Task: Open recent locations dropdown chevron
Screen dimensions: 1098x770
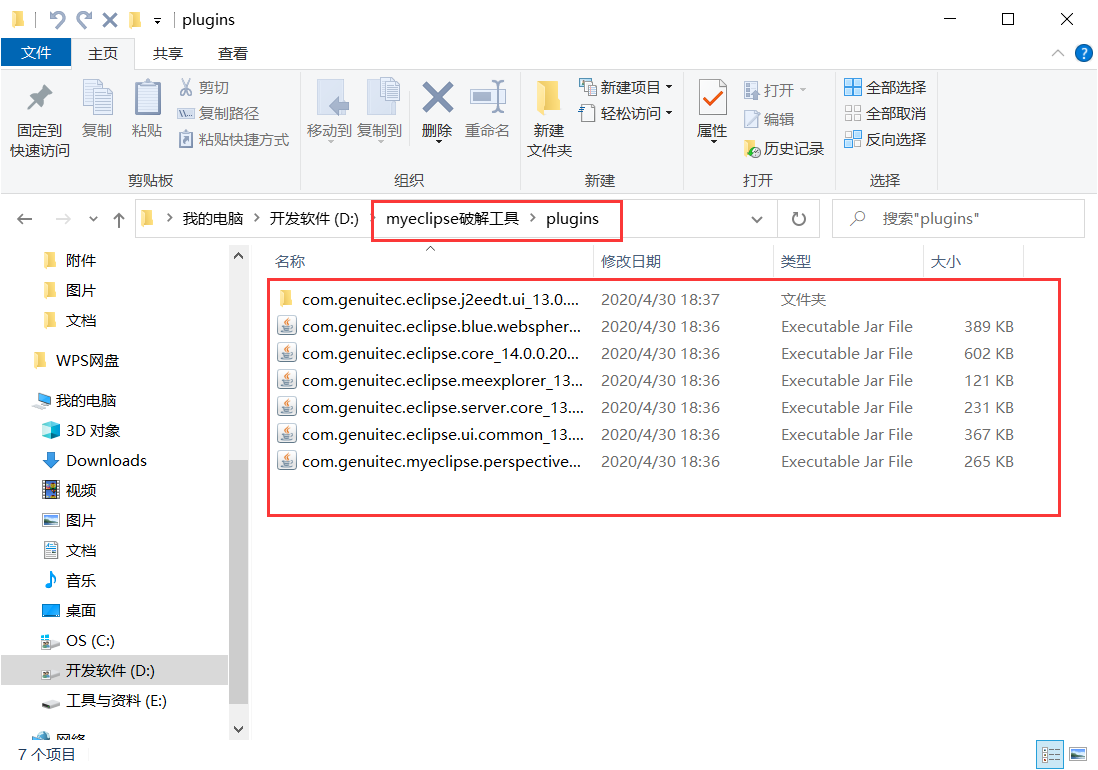Action: [x=93, y=219]
